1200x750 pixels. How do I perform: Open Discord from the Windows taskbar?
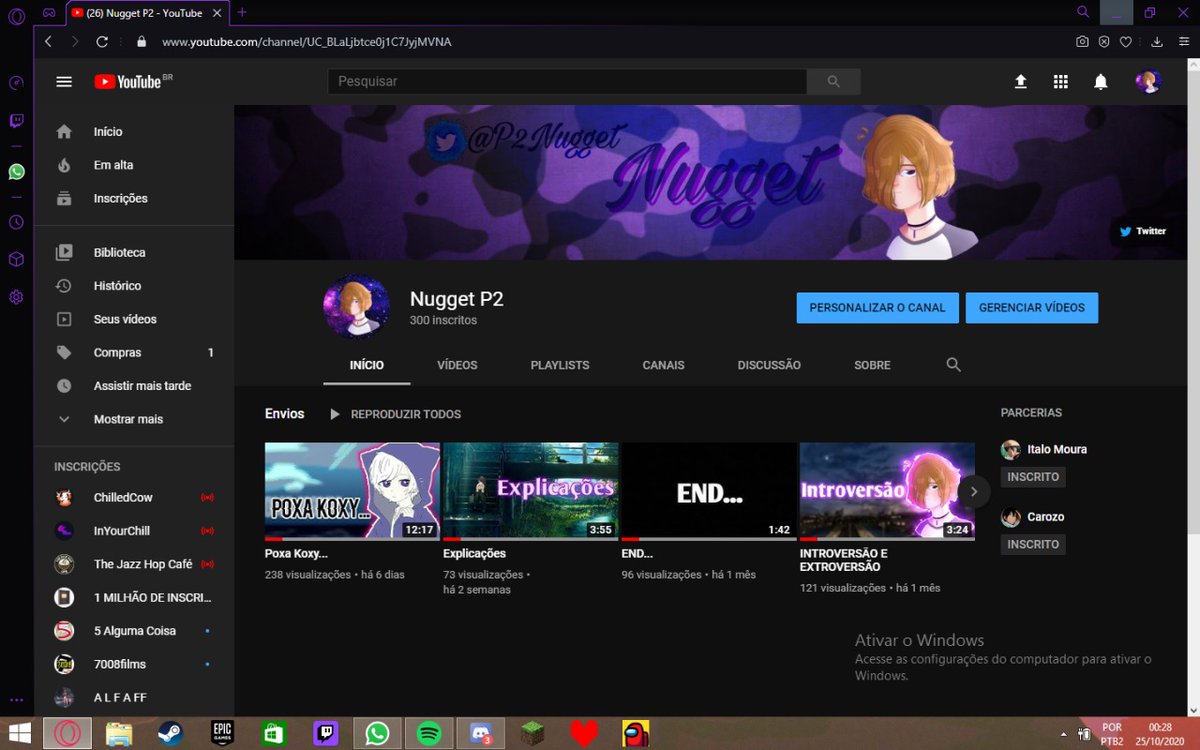[x=481, y=733]
